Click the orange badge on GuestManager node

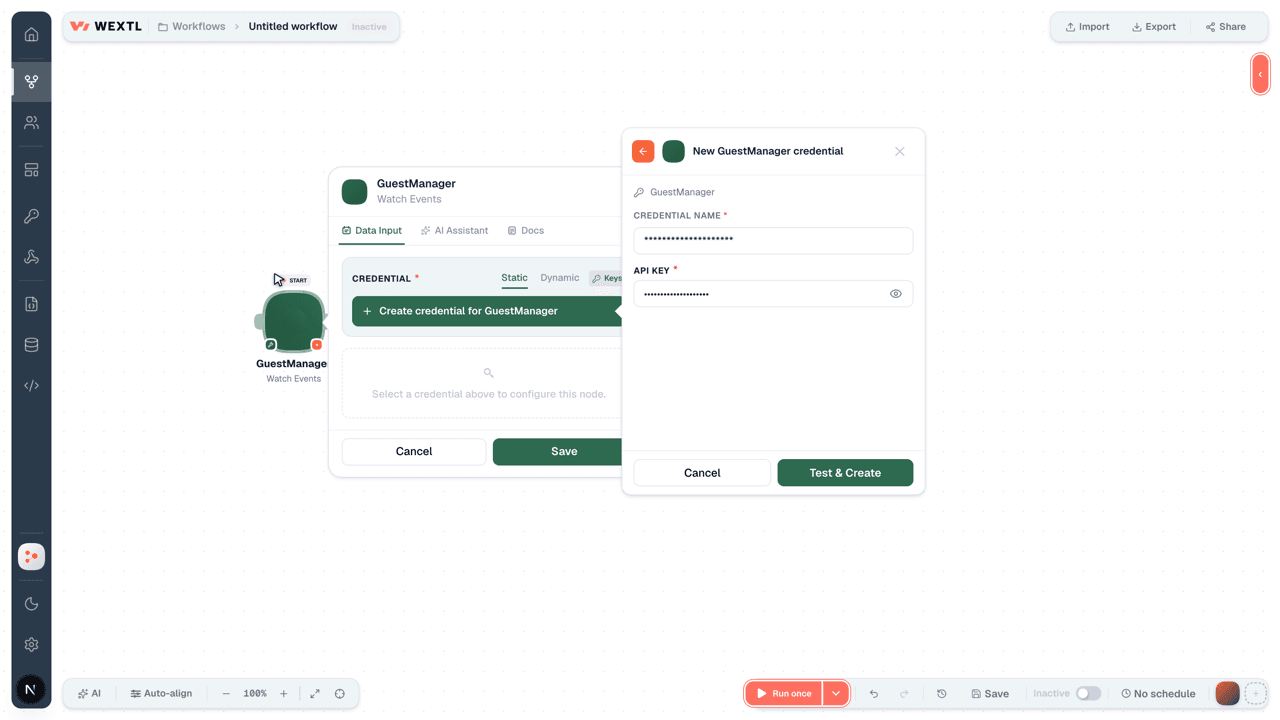click(x=317, y=345)
